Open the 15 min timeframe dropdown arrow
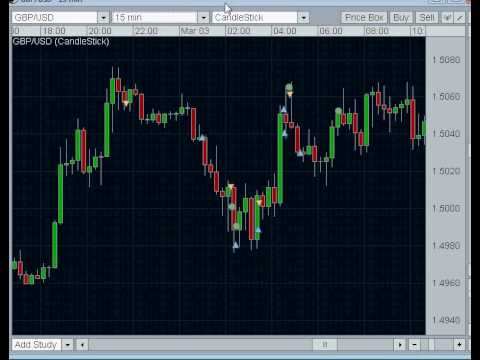 click(203, 17)
